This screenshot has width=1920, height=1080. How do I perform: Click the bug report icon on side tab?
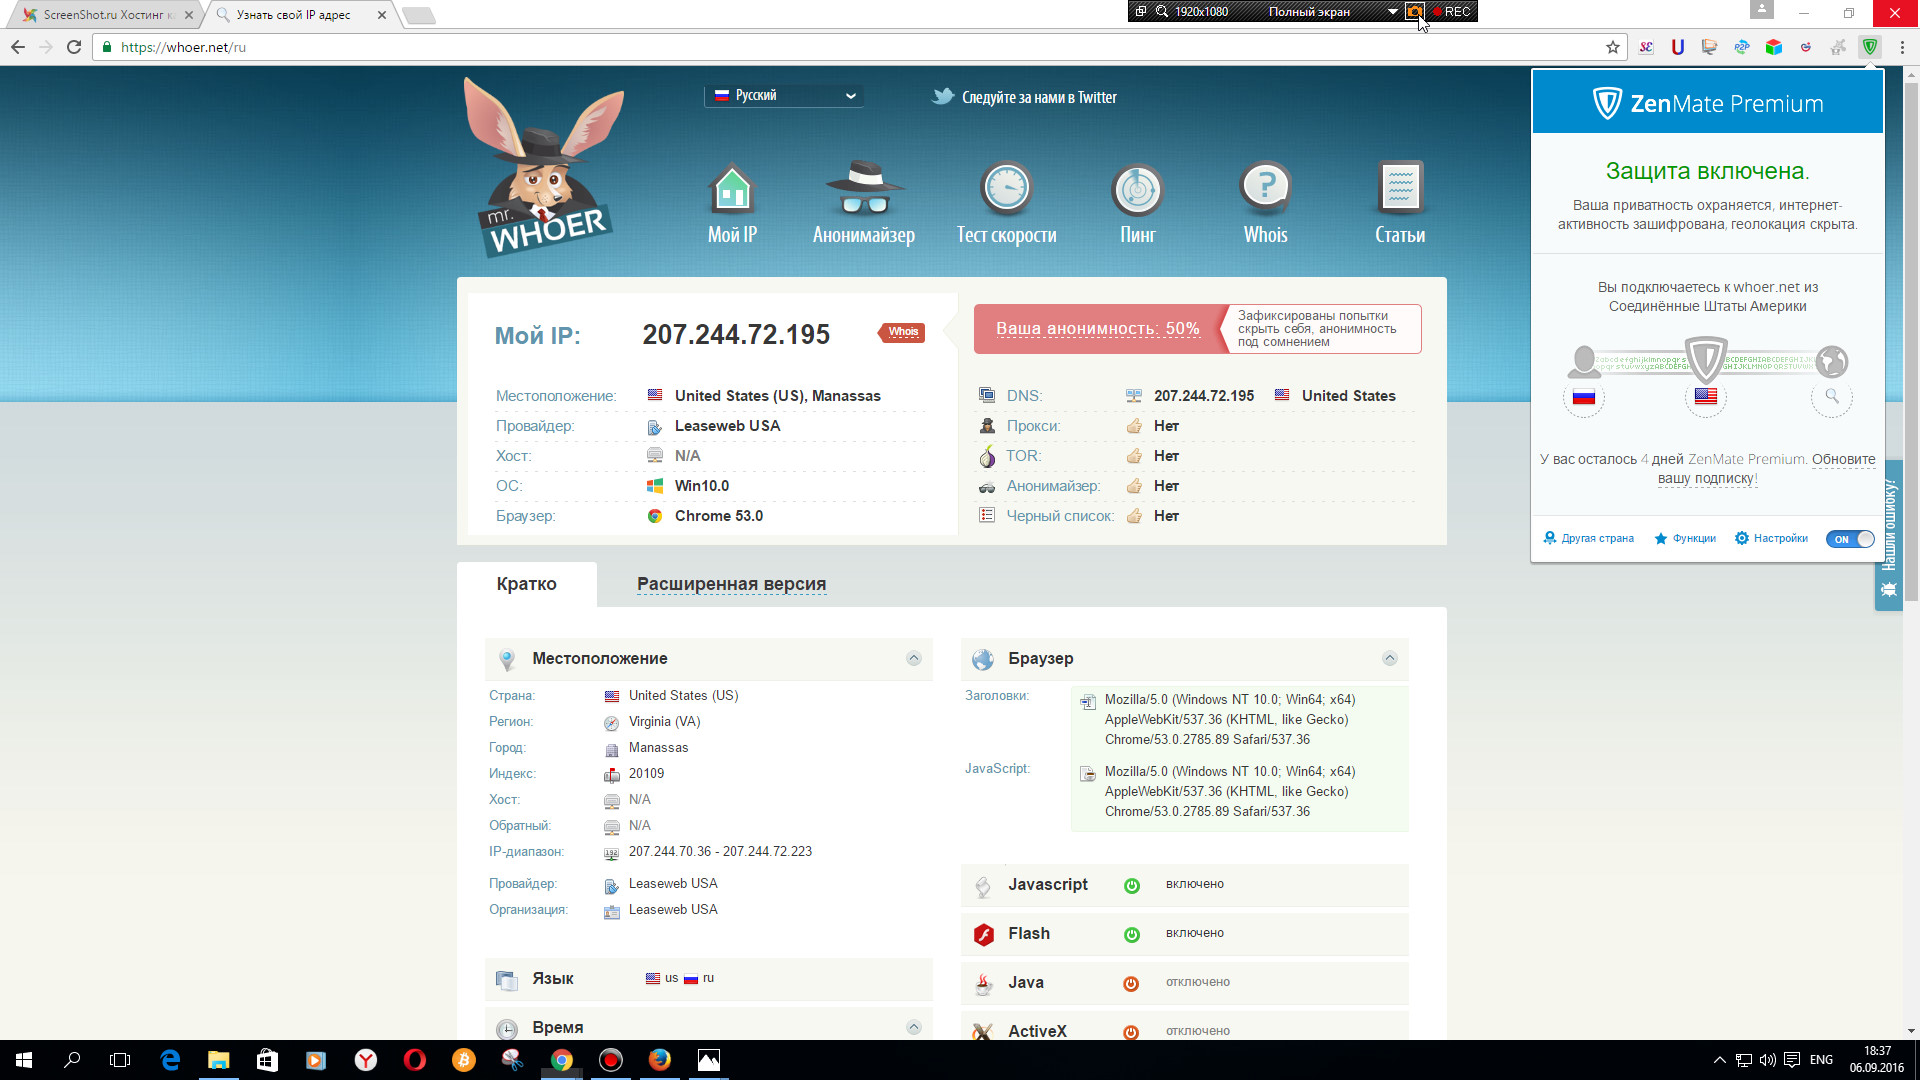[x=1888, y=590]
